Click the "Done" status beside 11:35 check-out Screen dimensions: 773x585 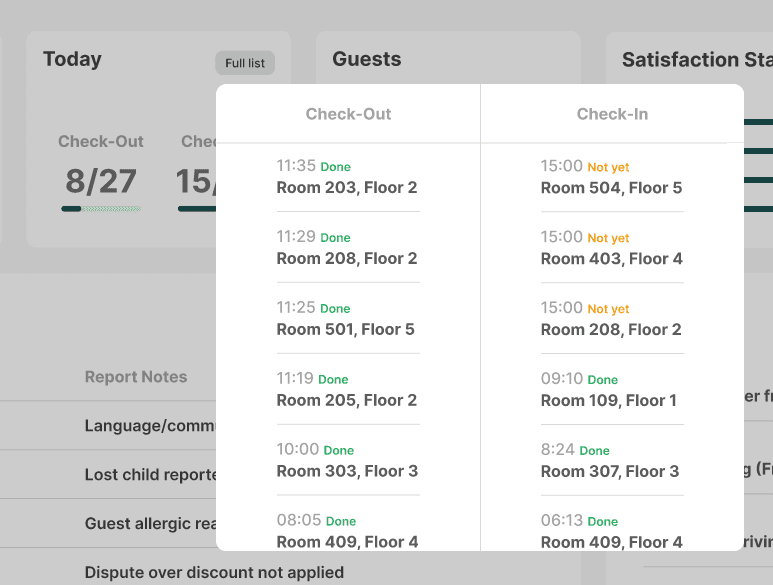pos(335,167)
